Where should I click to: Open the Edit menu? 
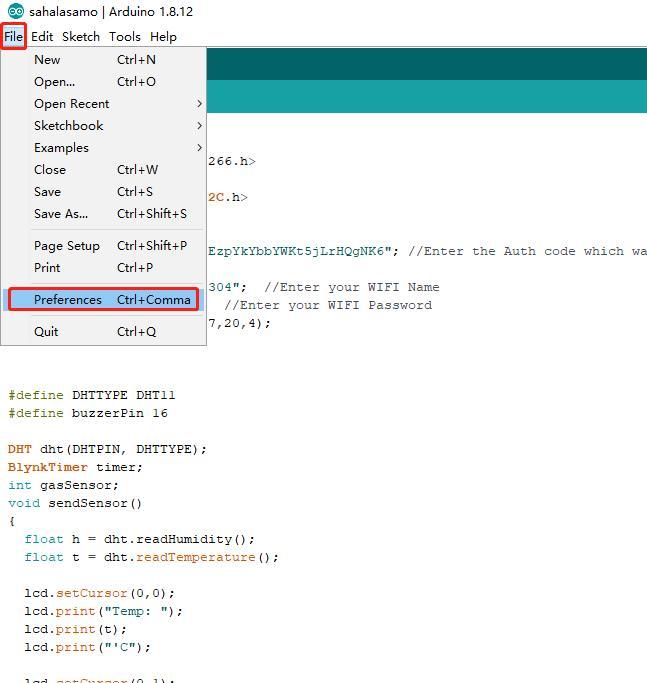coord(42,37)
